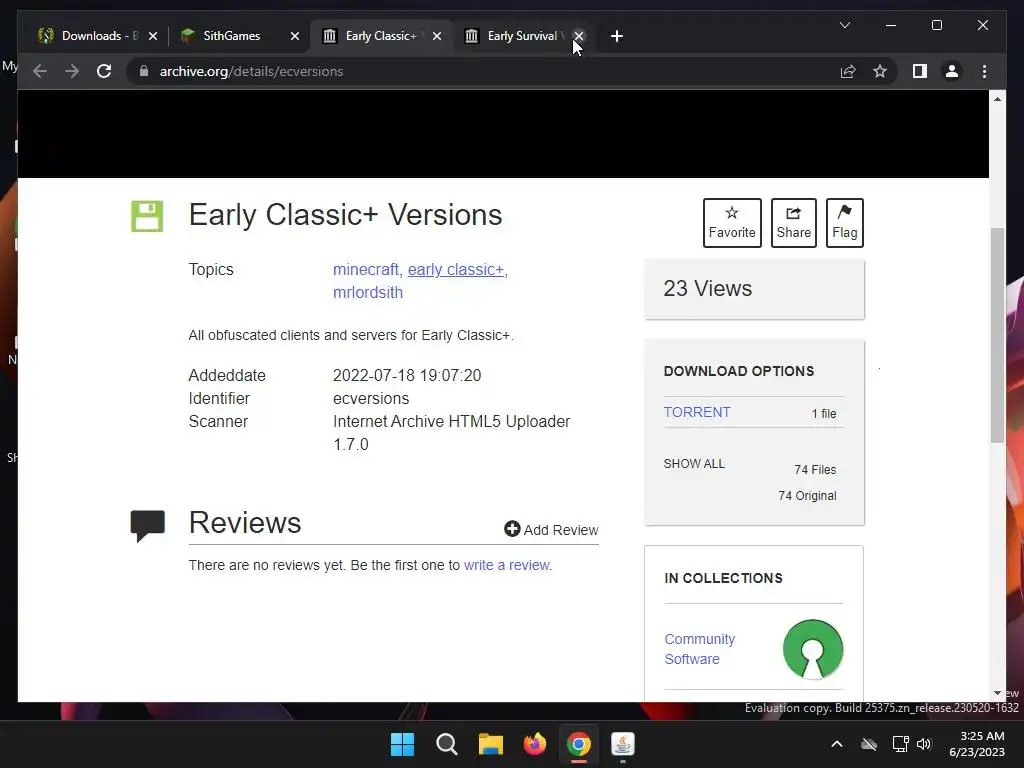This screenshot has width=1024, height=768.
Task: Click SHOW ALL download options
Action: tap(694, 464)
